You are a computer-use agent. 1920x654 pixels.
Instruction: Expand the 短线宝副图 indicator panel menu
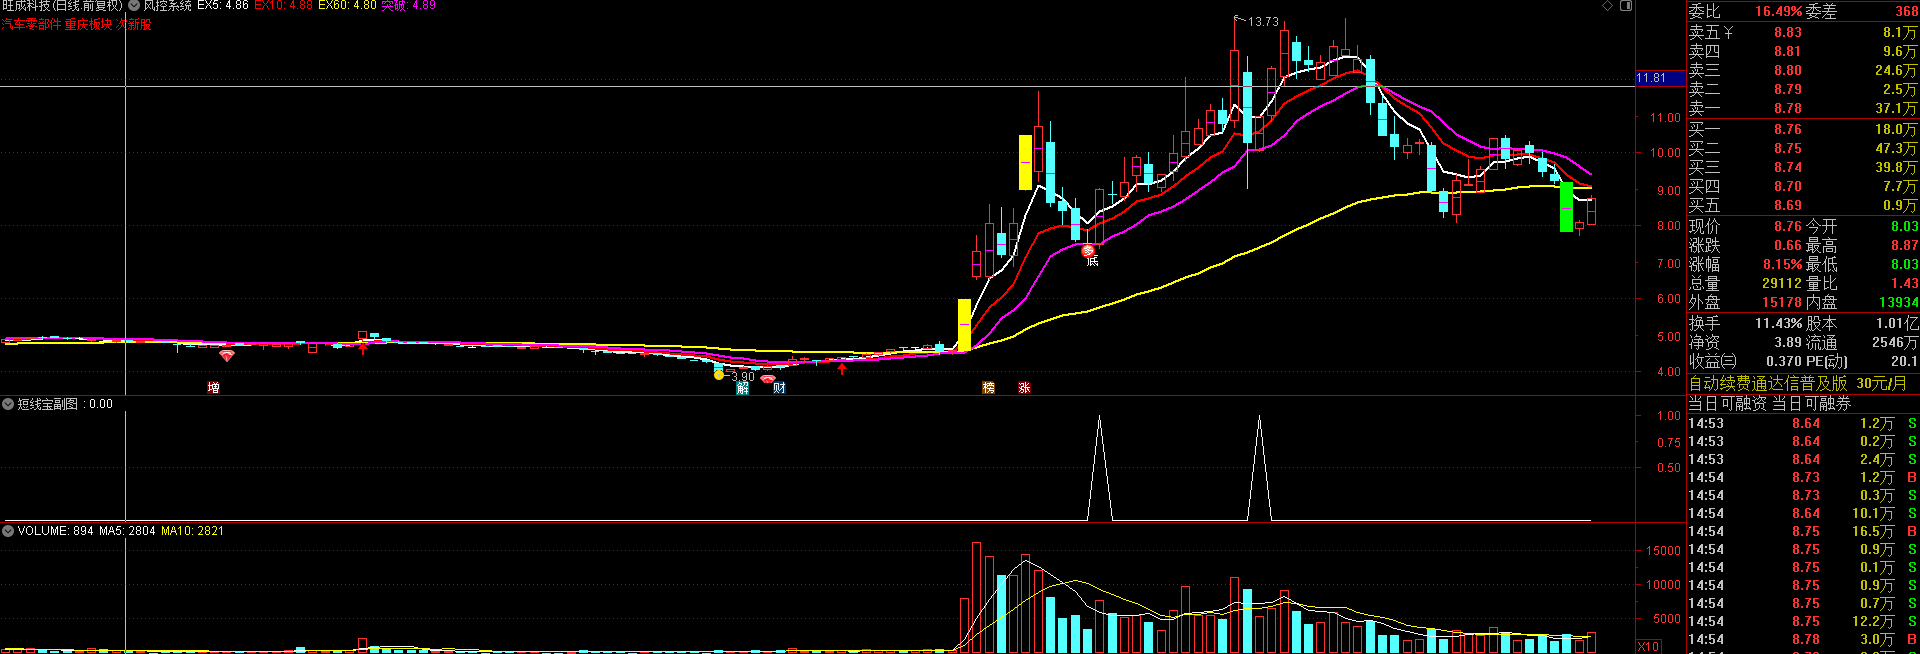point(8,404)
